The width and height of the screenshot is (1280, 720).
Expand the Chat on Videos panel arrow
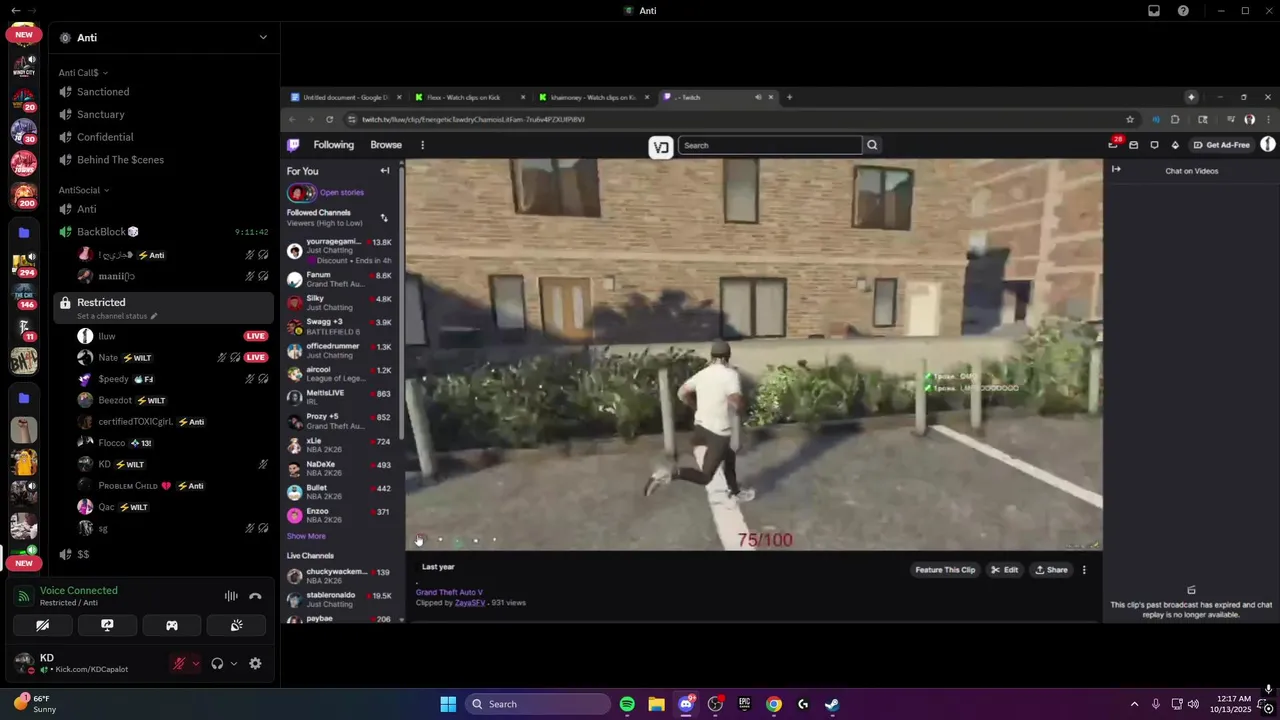click(1116, 170)
